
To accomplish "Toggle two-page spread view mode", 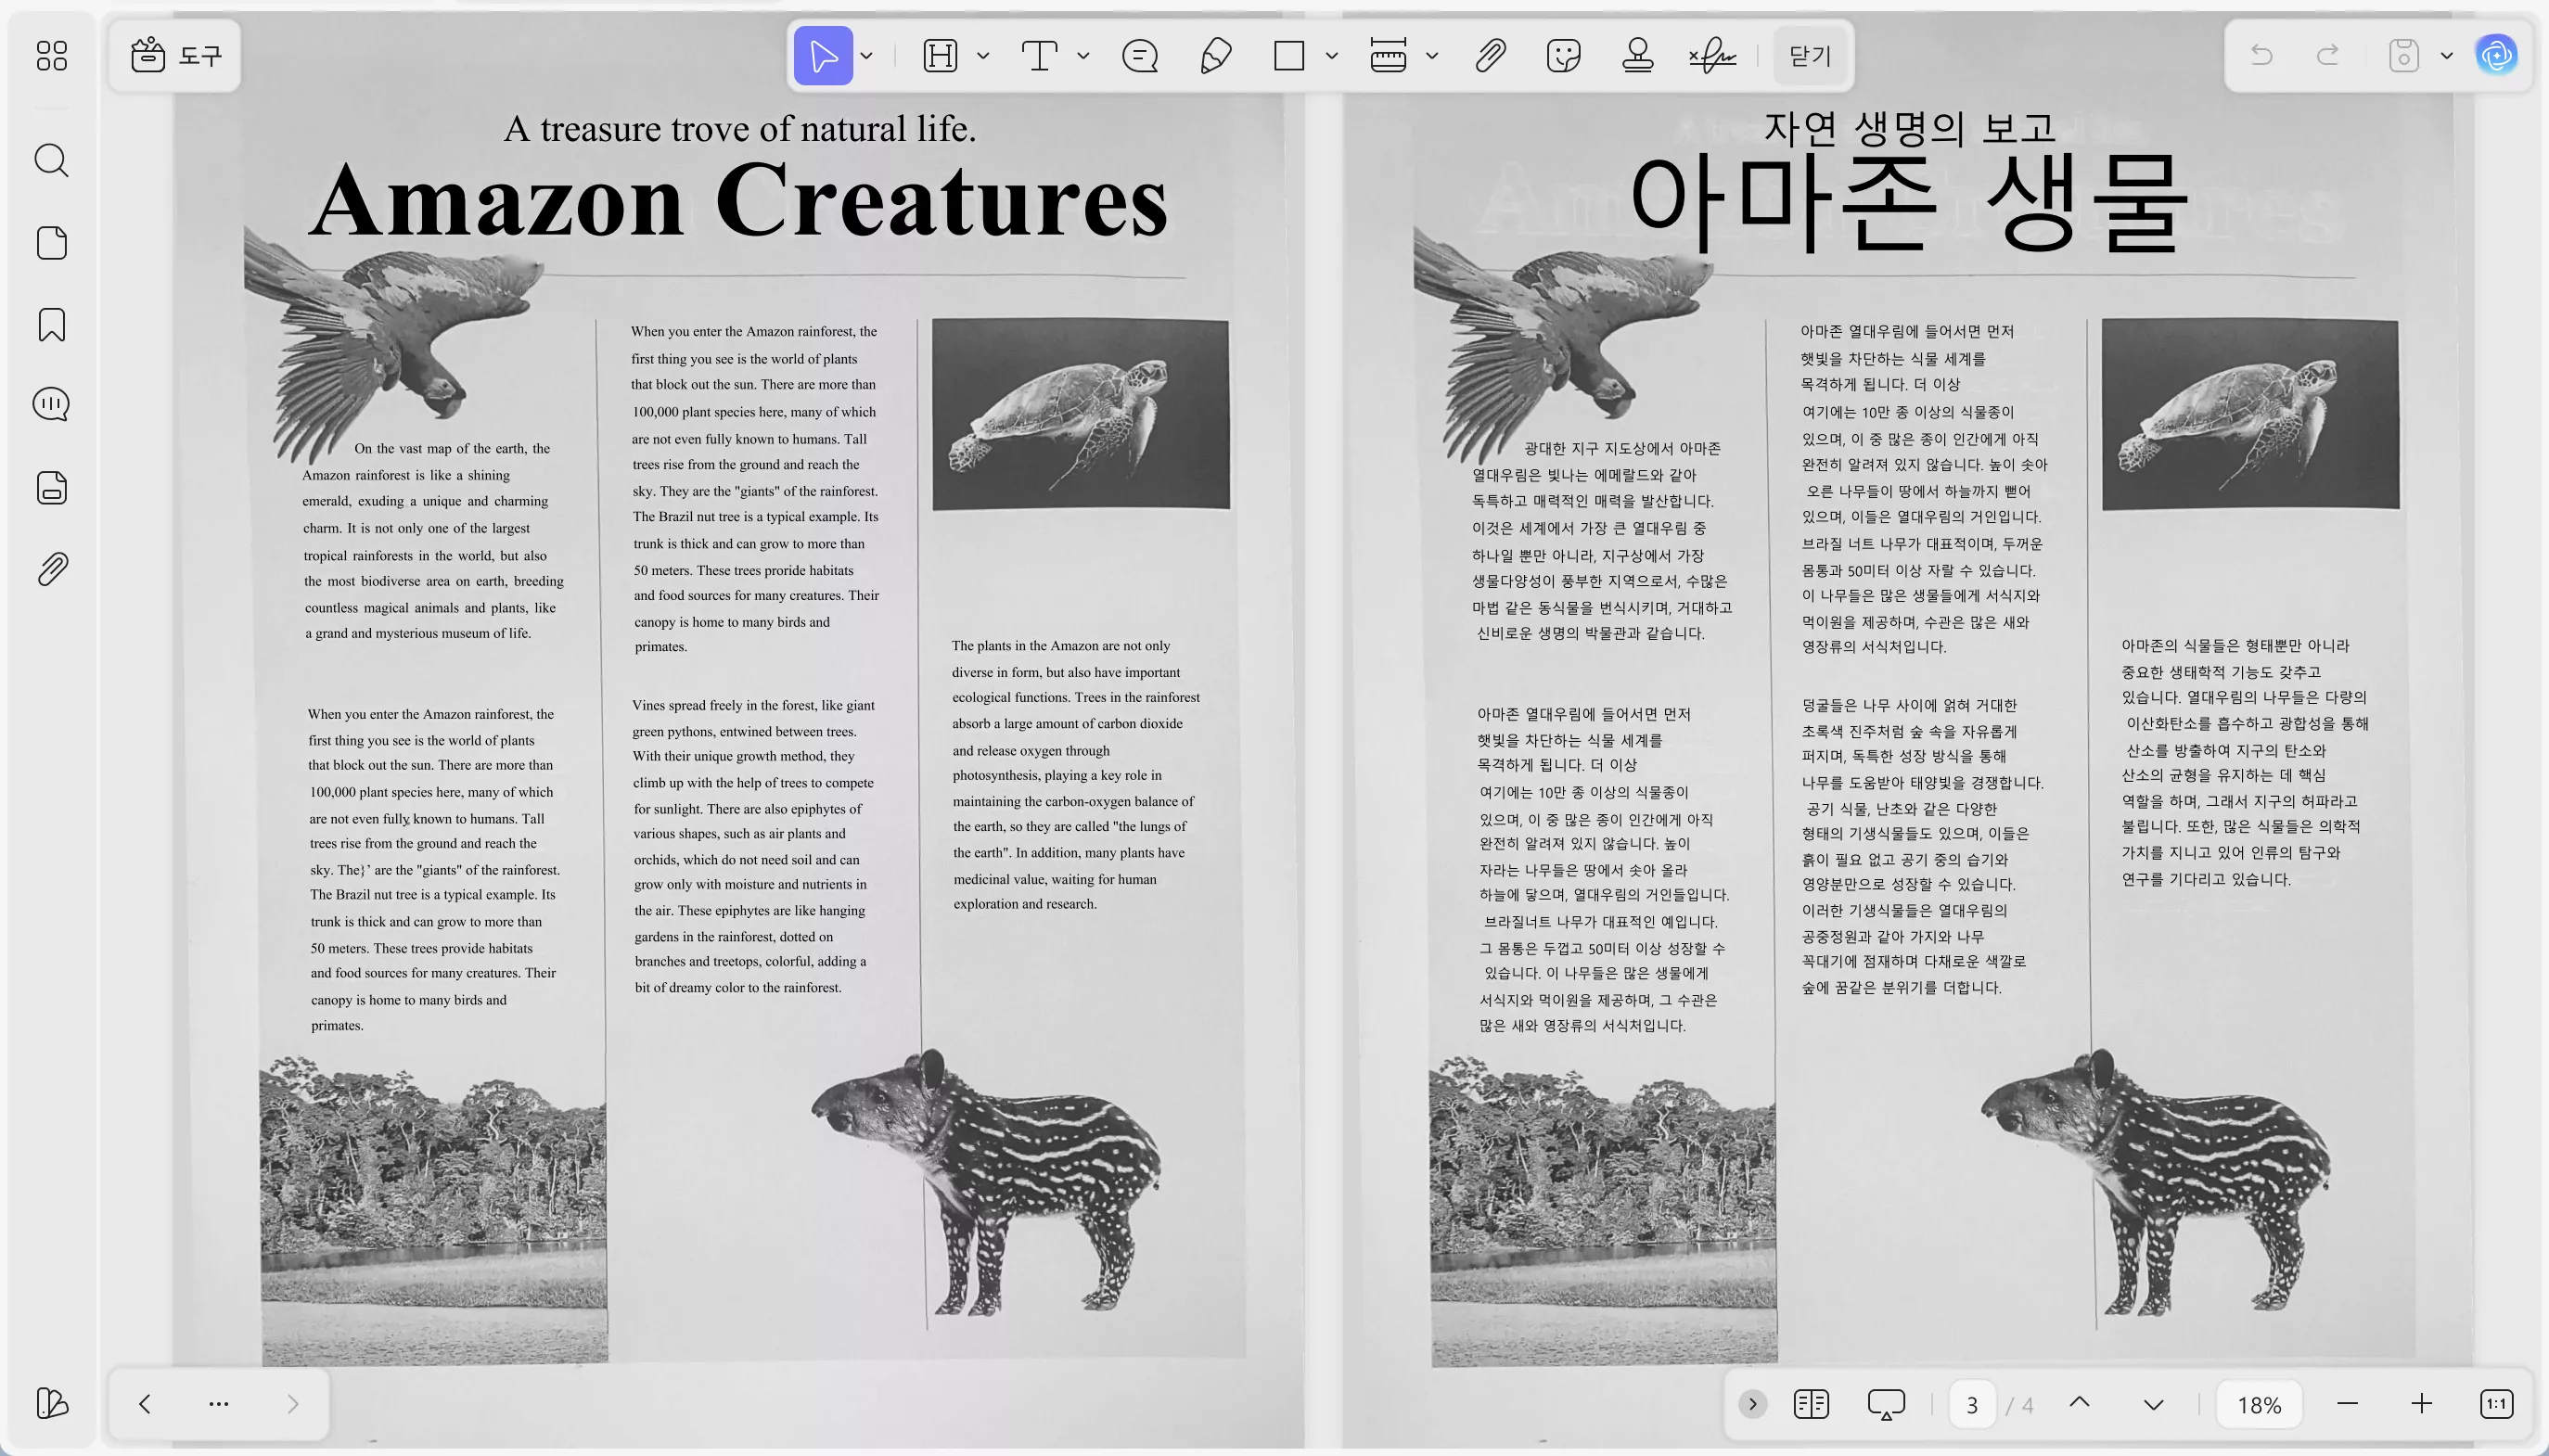I will point(1810,1403).
